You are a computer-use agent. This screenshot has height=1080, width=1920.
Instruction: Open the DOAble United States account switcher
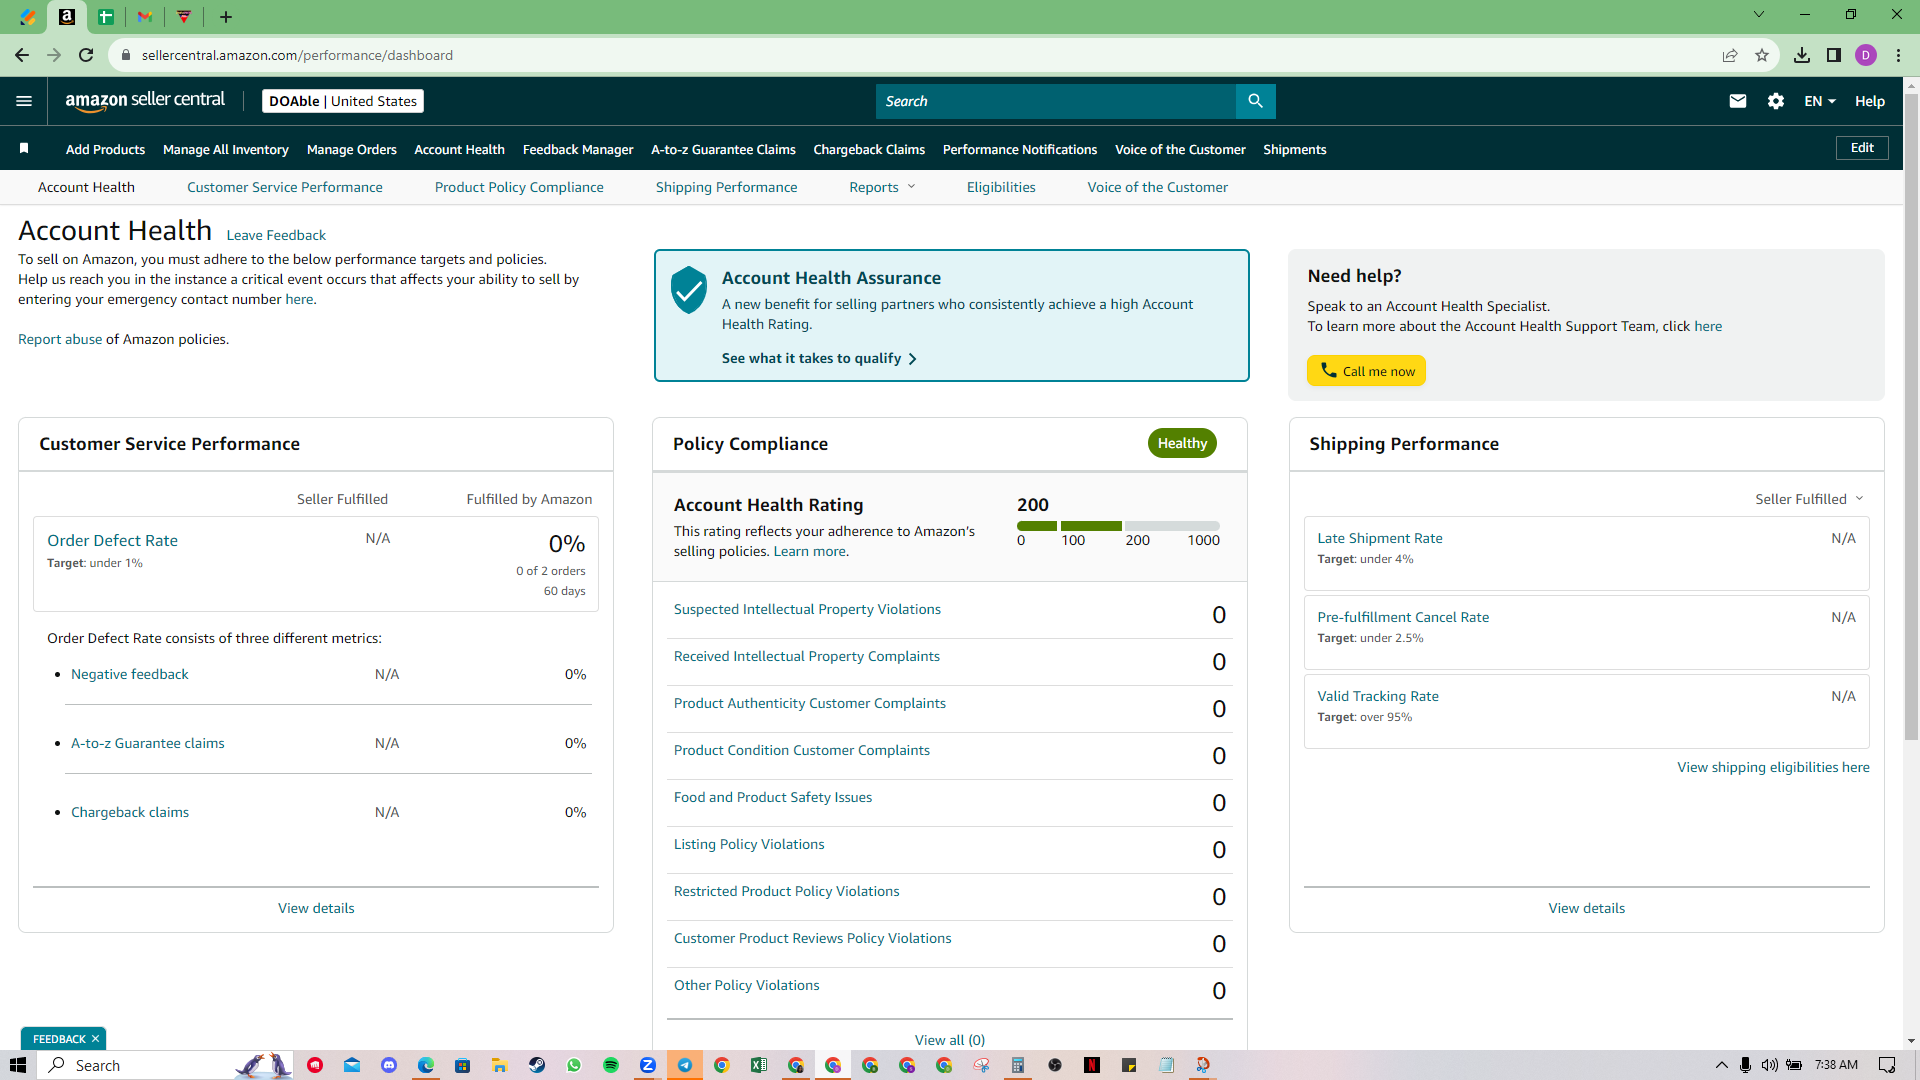click(343, 101)
